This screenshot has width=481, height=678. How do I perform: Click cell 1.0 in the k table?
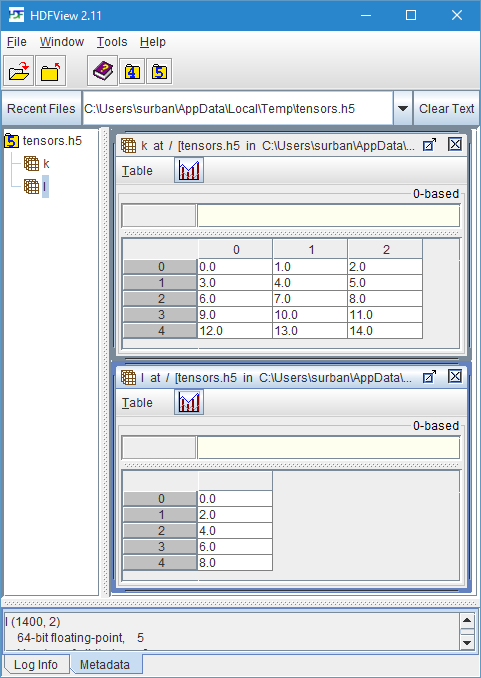pos(310,267)
